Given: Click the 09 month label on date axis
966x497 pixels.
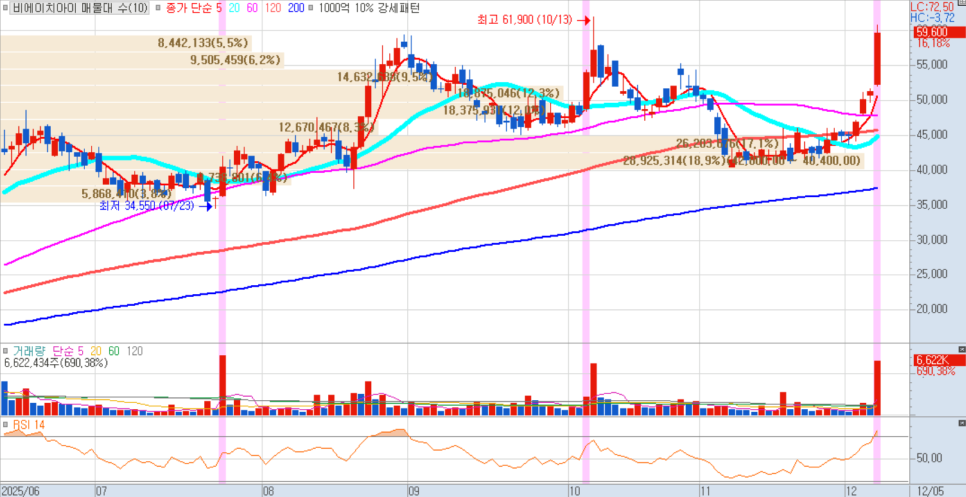Looking at the screenshot, I should (412, 491).
